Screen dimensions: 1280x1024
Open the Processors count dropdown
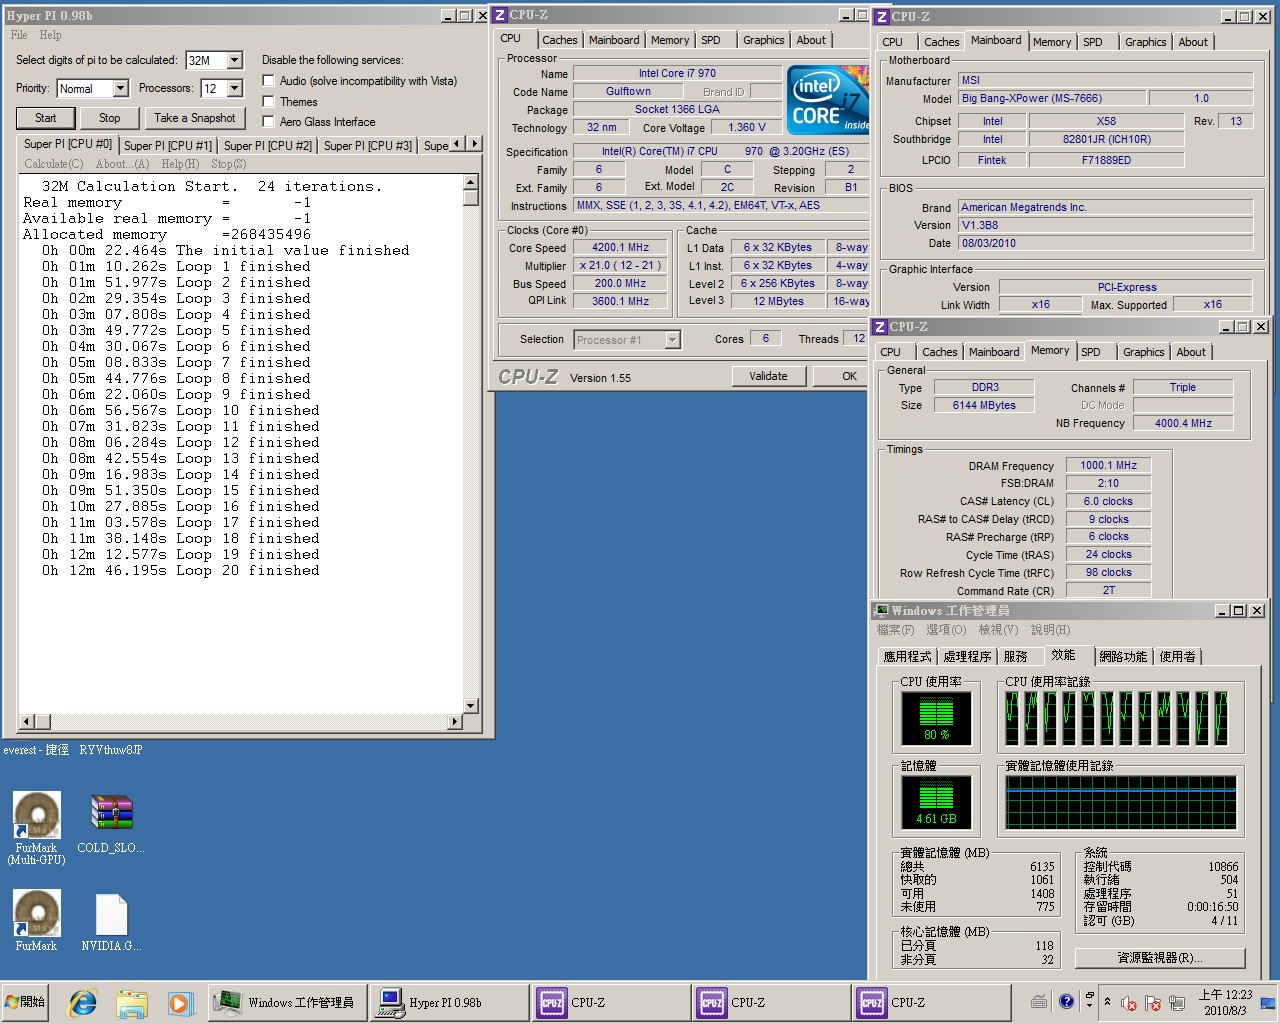(x=234, y=89)
